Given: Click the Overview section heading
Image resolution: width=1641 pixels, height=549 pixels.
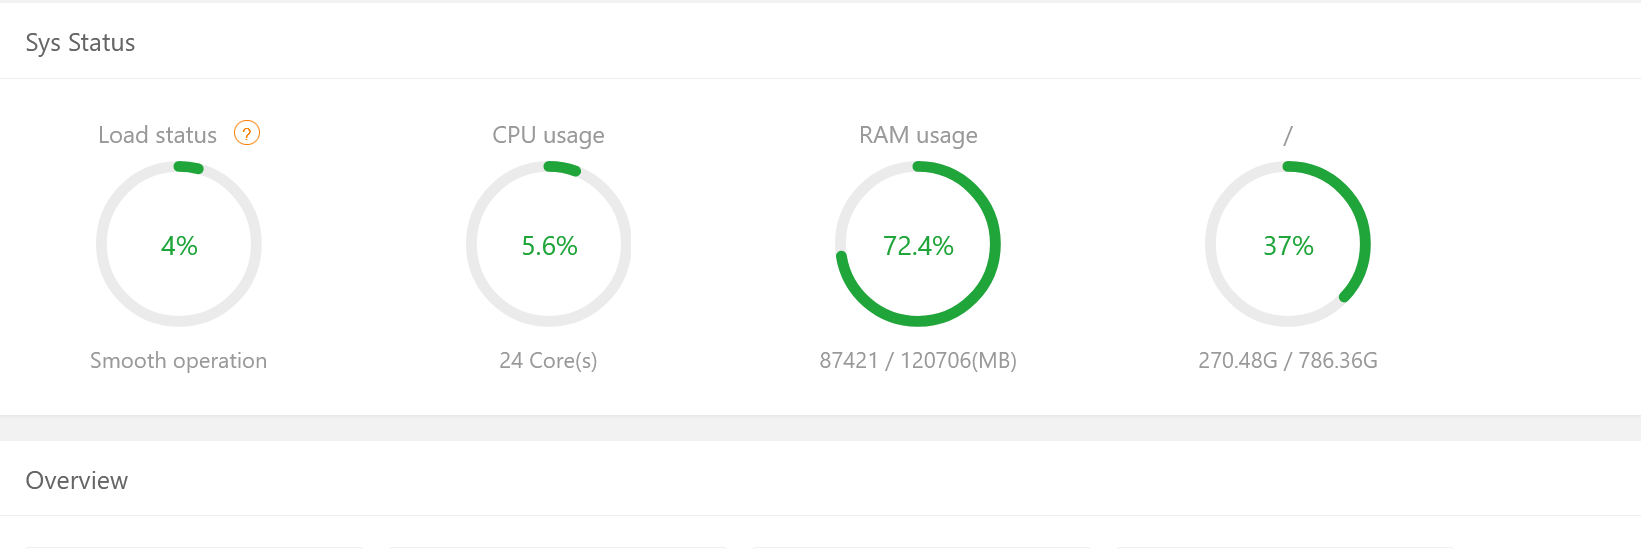Looking at the screenshot, I should tap(77, 481).
